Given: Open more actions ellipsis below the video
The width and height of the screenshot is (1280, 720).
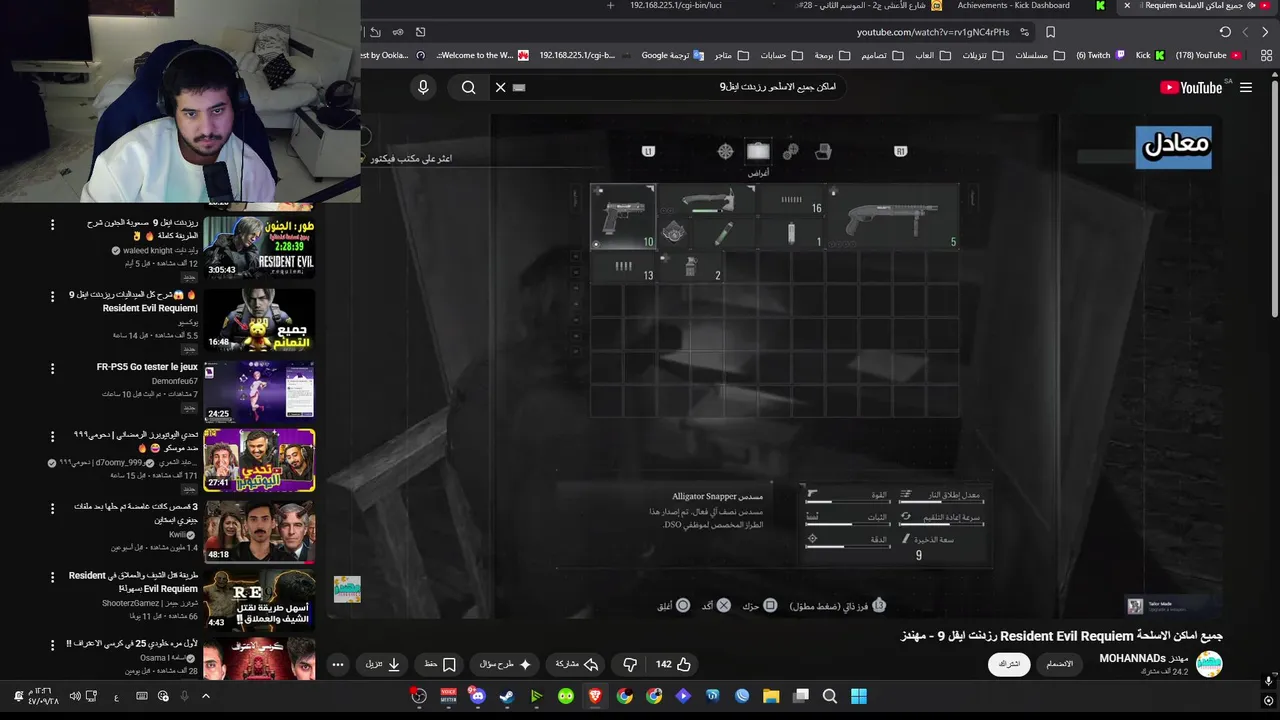Looking at the screenshot, I should pyautogui.click(x=338, y=664).
